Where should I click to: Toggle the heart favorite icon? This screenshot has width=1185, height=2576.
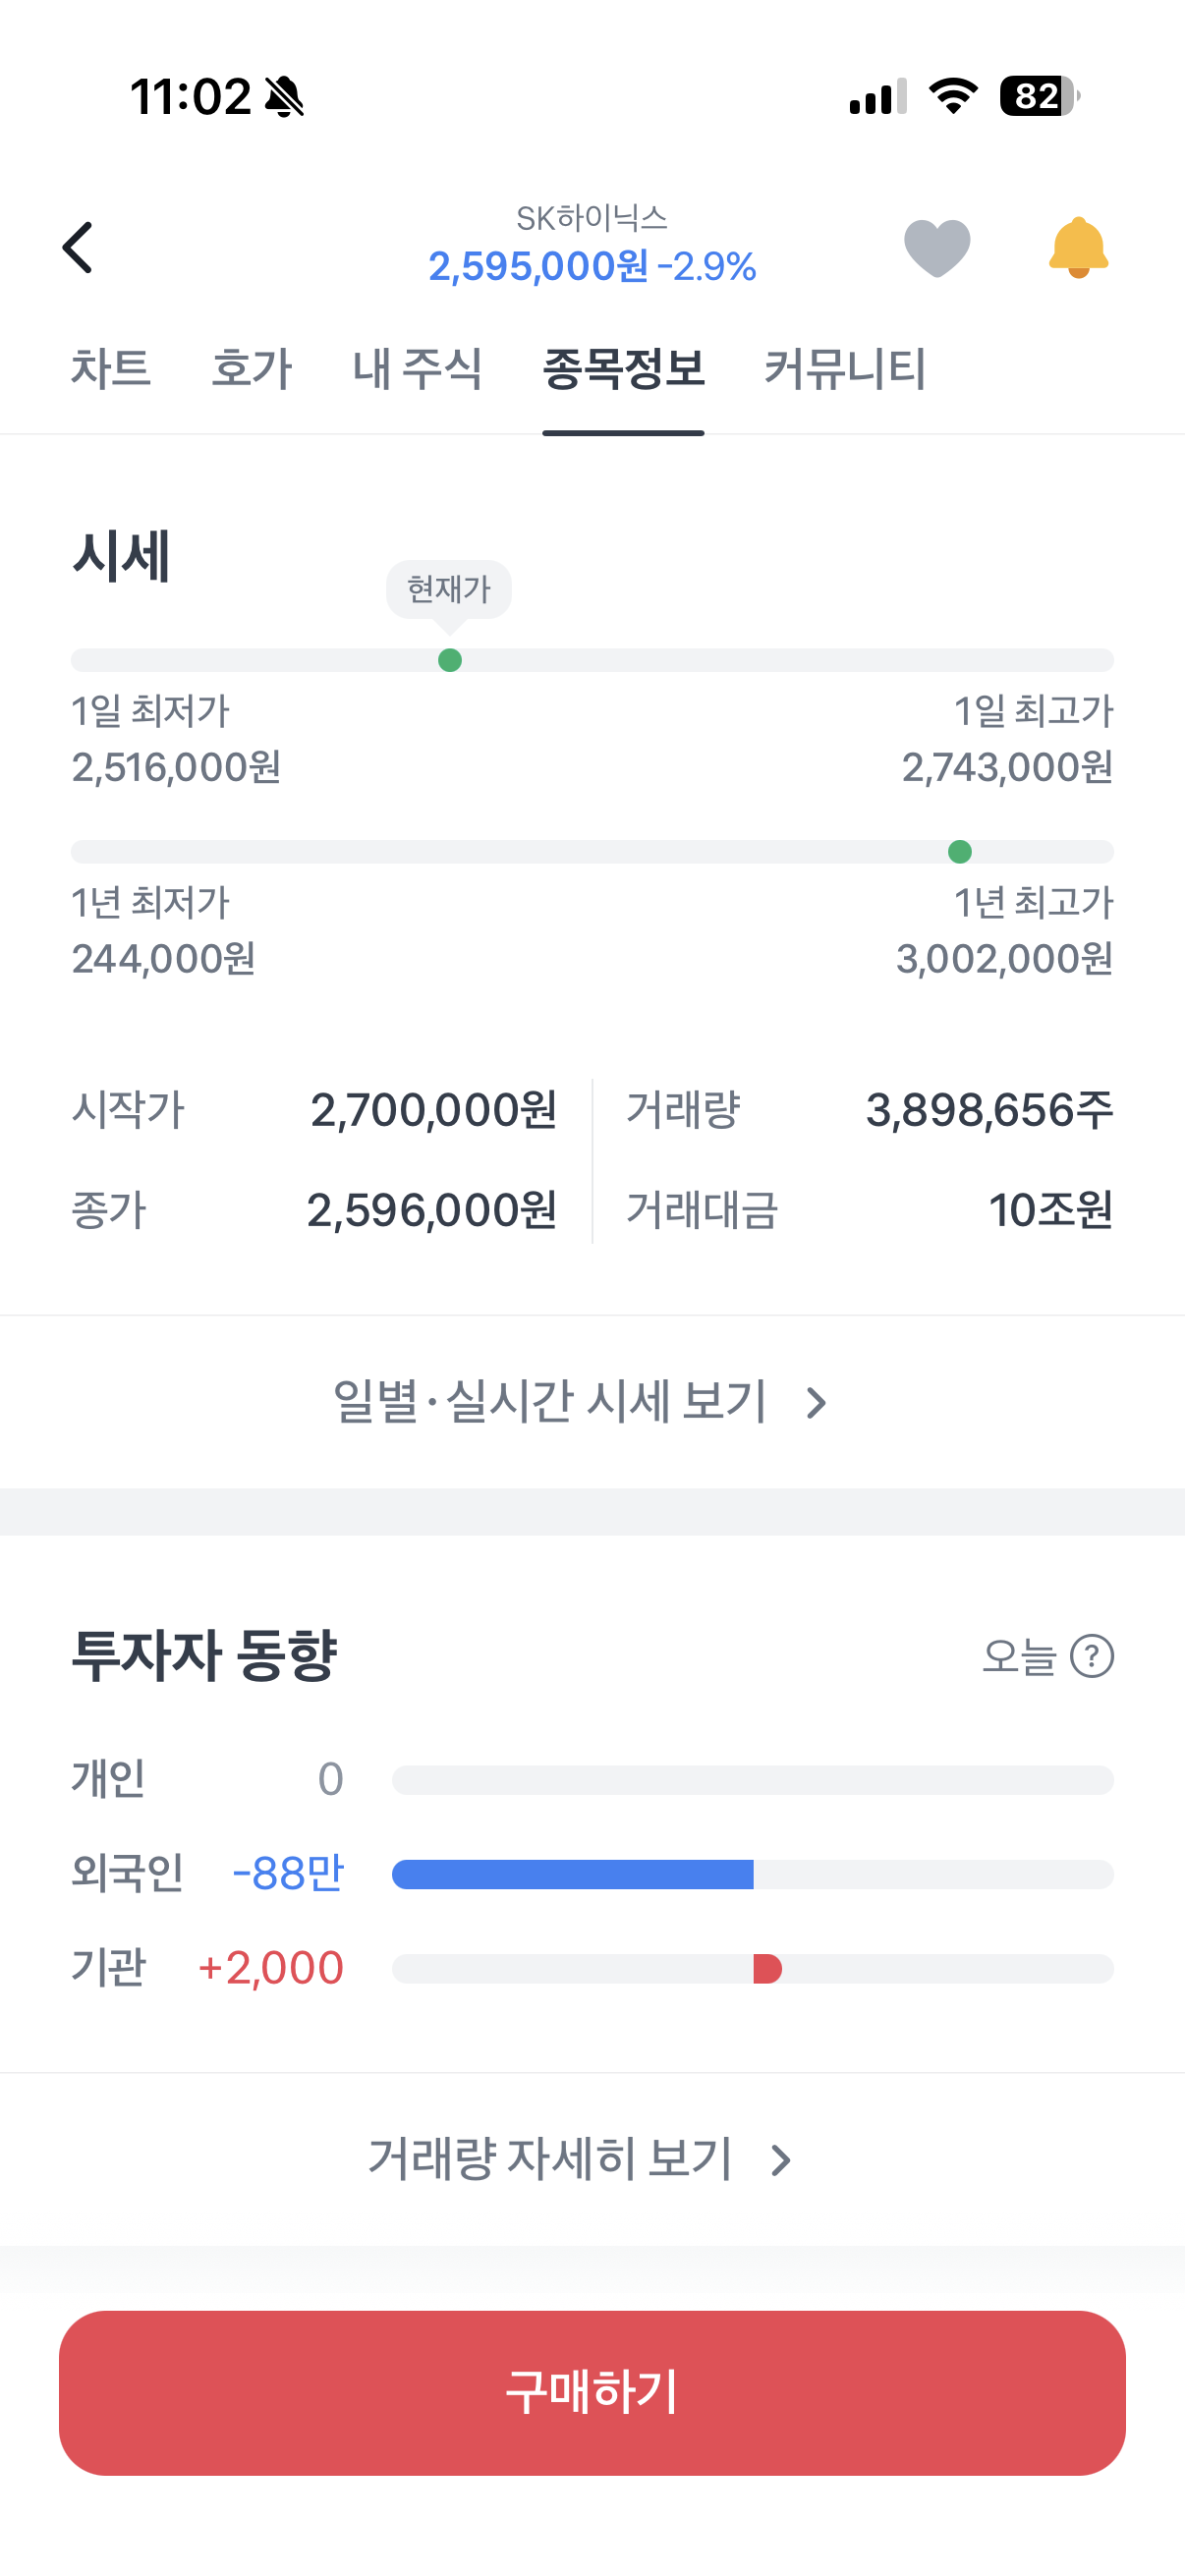pyautogui.click(x=937, y=247)
